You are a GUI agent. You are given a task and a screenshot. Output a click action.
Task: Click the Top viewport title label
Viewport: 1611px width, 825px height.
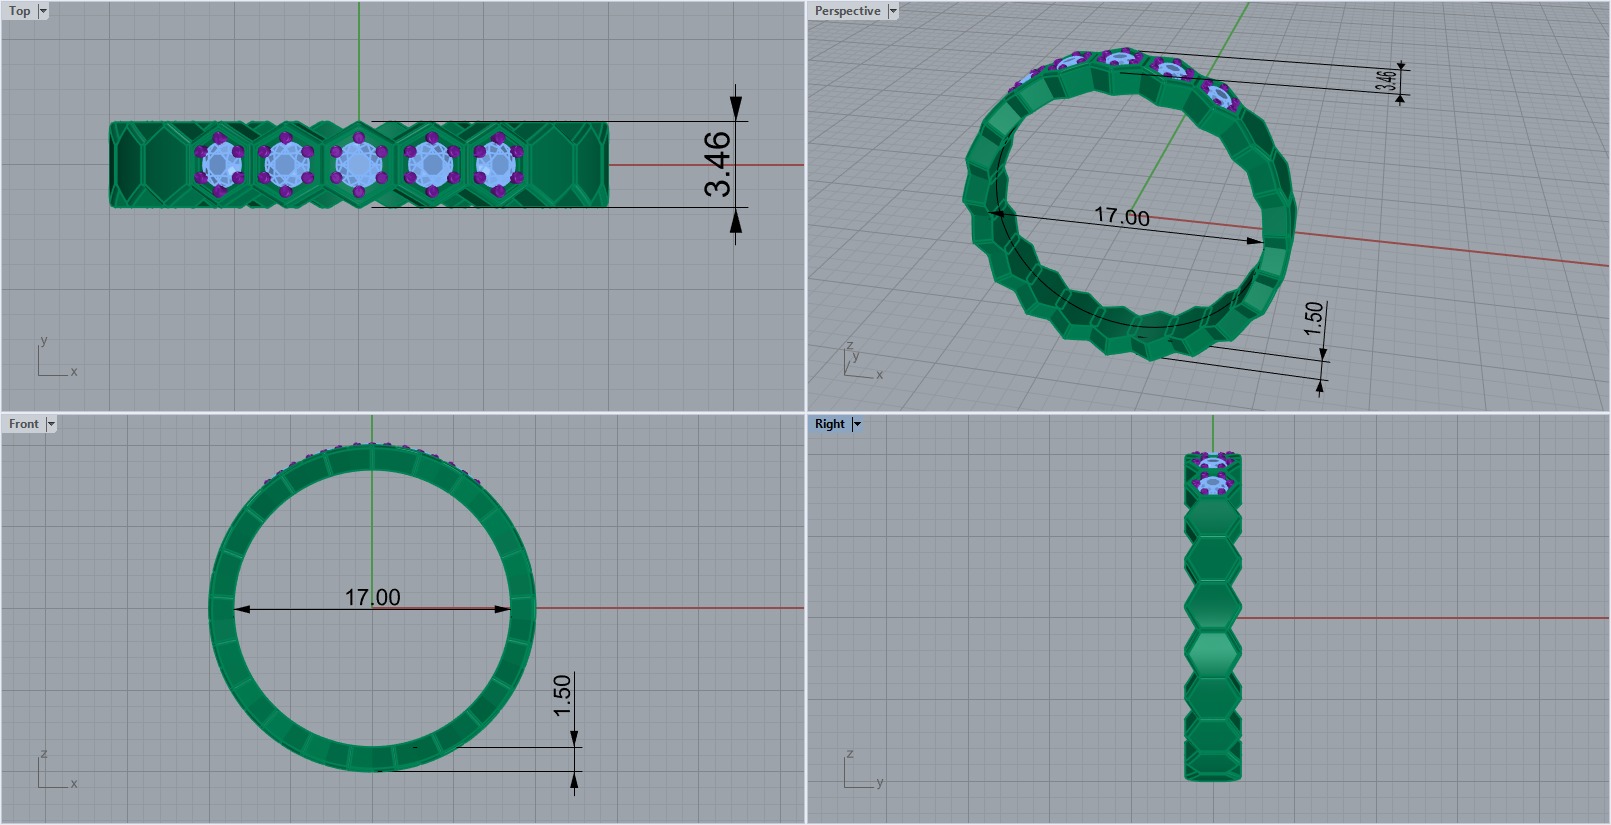point(20,11)
